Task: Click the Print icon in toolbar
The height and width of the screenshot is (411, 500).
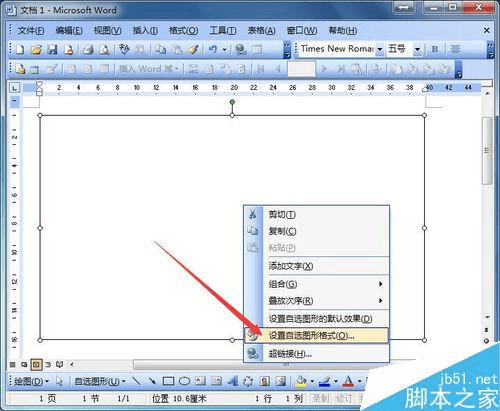Action: pyautogui.click(x=88, y=50)
